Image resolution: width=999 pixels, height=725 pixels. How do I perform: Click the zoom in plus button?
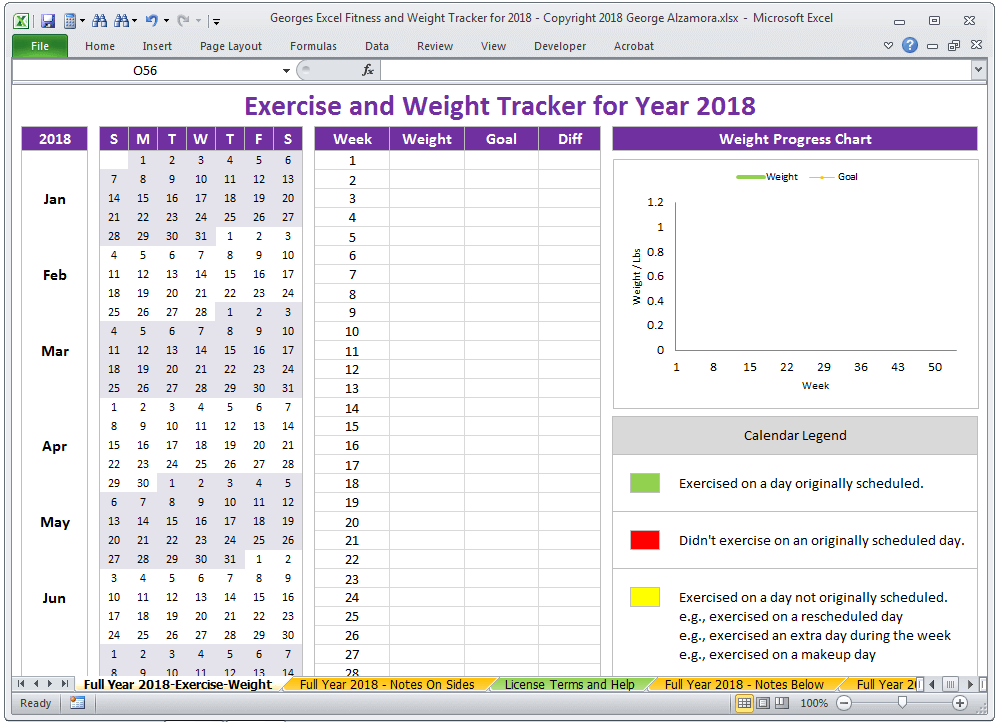coord(960,703)
